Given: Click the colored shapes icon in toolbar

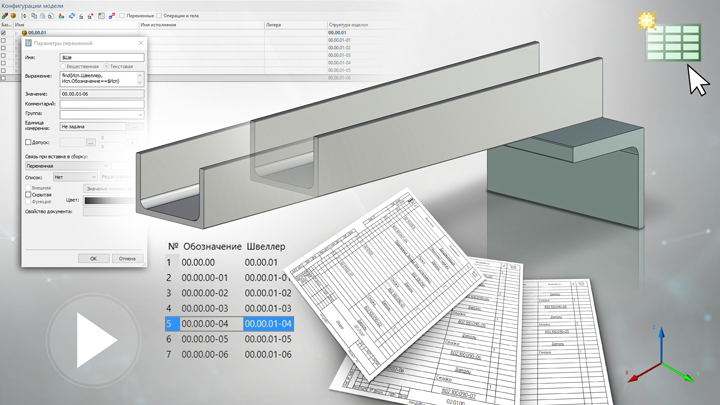Looking at the screenshot, I should (x=62, y=16).
